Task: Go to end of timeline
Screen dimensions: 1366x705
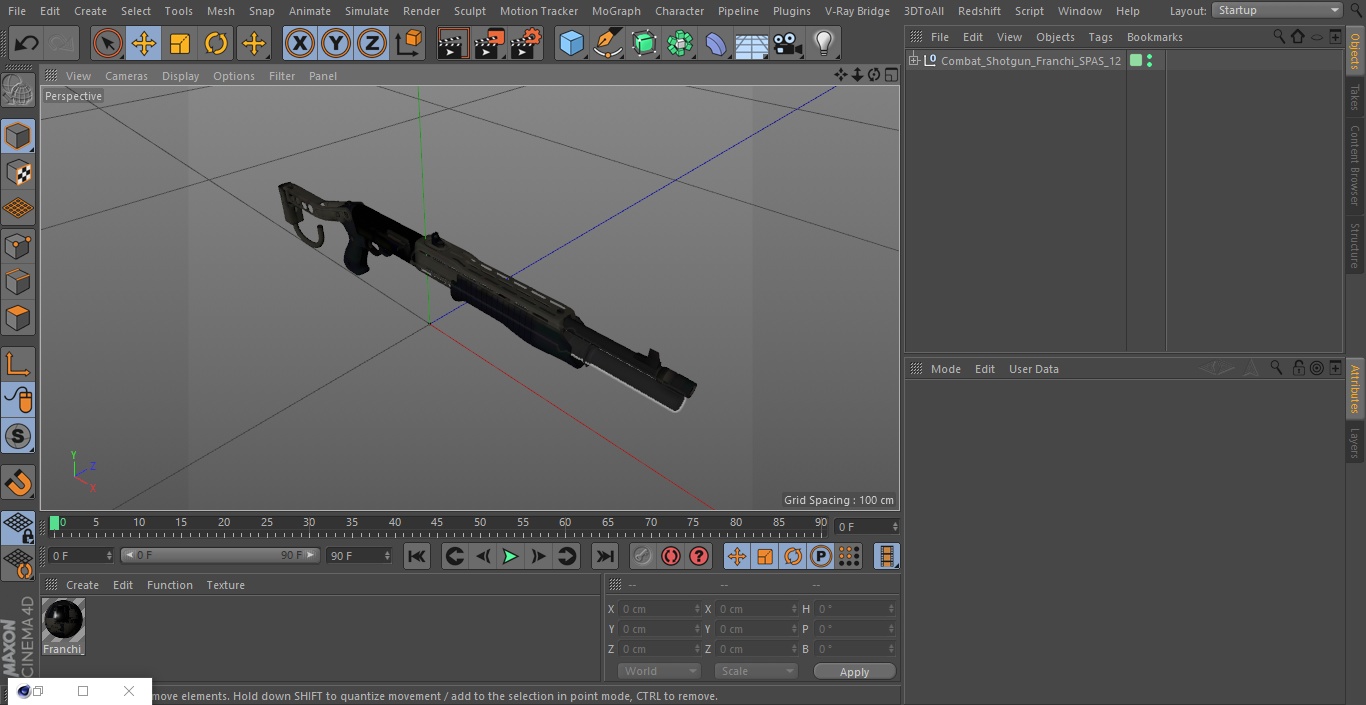Action: [x=605, y=556]
